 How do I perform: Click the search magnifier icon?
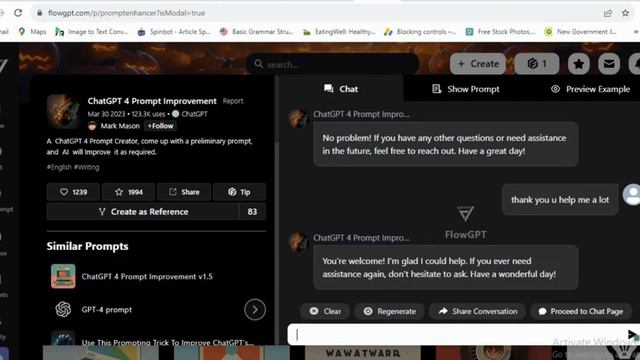[x=258, y=64]
